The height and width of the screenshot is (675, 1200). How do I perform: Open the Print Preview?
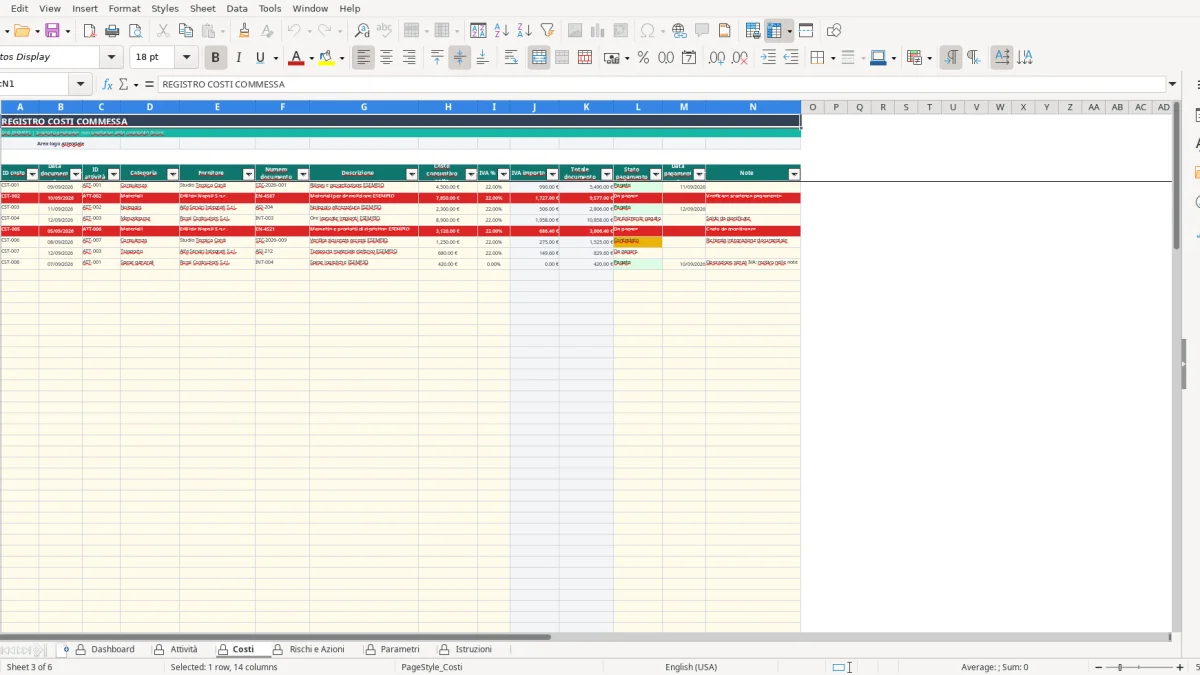[x=135, y=31]
